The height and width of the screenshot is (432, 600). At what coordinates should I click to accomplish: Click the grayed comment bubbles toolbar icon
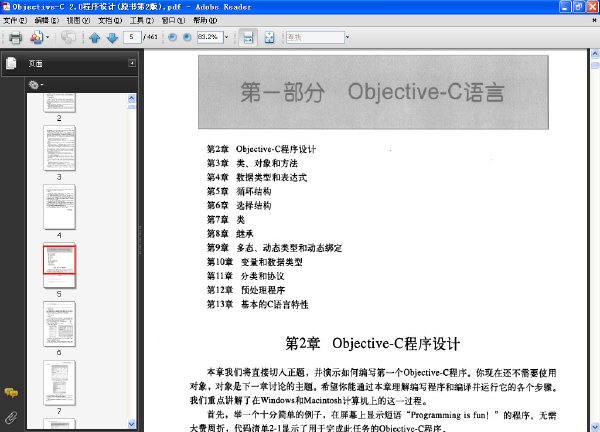(x=68, y=37)
